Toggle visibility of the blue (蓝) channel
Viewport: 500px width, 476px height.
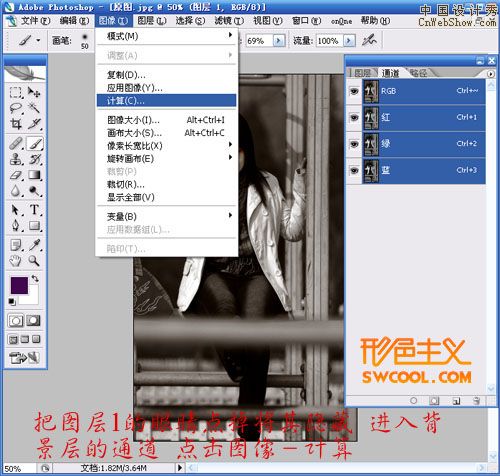click(x=354, y=170)
